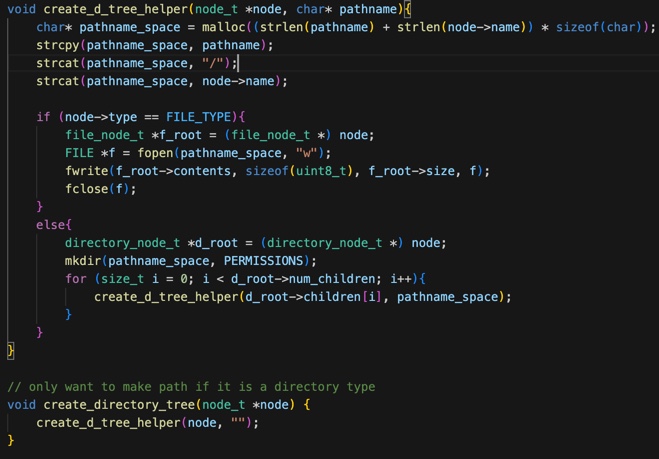Screen dimensions: 659x459
Task: Place cursor on the fwrite call
Action: [87, 171]
